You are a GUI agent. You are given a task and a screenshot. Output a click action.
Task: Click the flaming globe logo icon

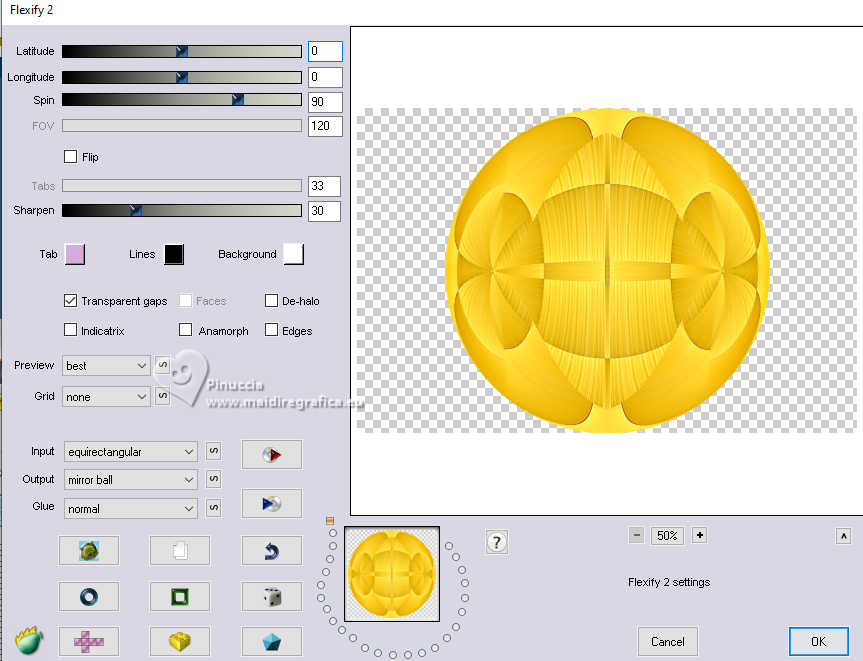(29, 640)
